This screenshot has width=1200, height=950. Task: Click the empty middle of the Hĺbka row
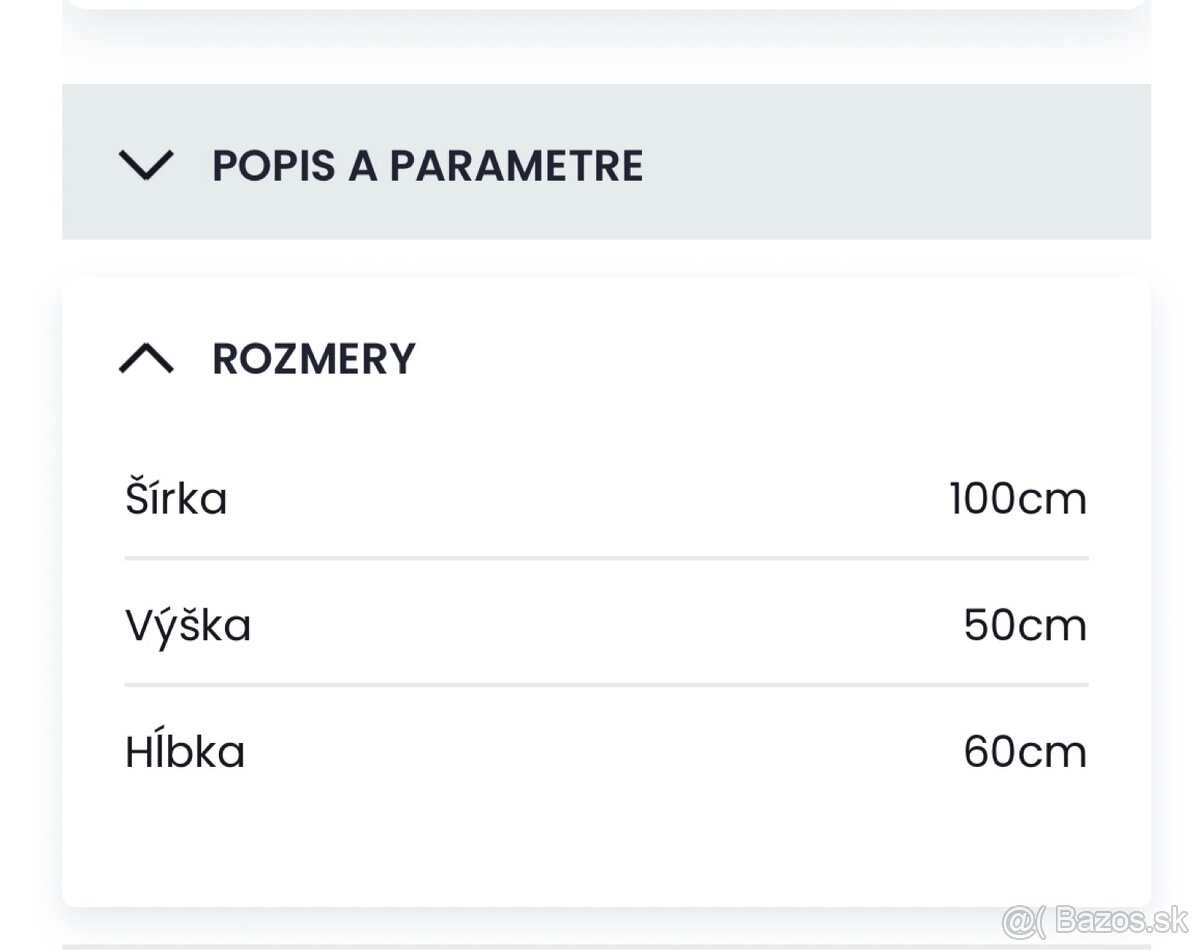pos(600,752)
